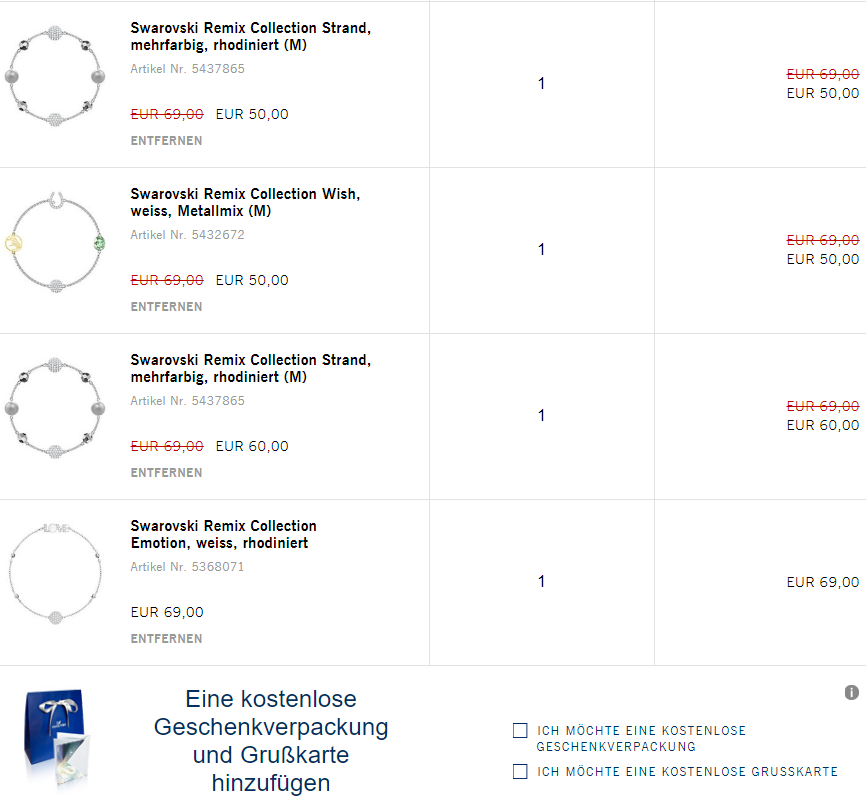The image size is (866, 799).
Task: Tick the free greeting card checkbox
Action: pyautogui.click(x=520, y=771)
